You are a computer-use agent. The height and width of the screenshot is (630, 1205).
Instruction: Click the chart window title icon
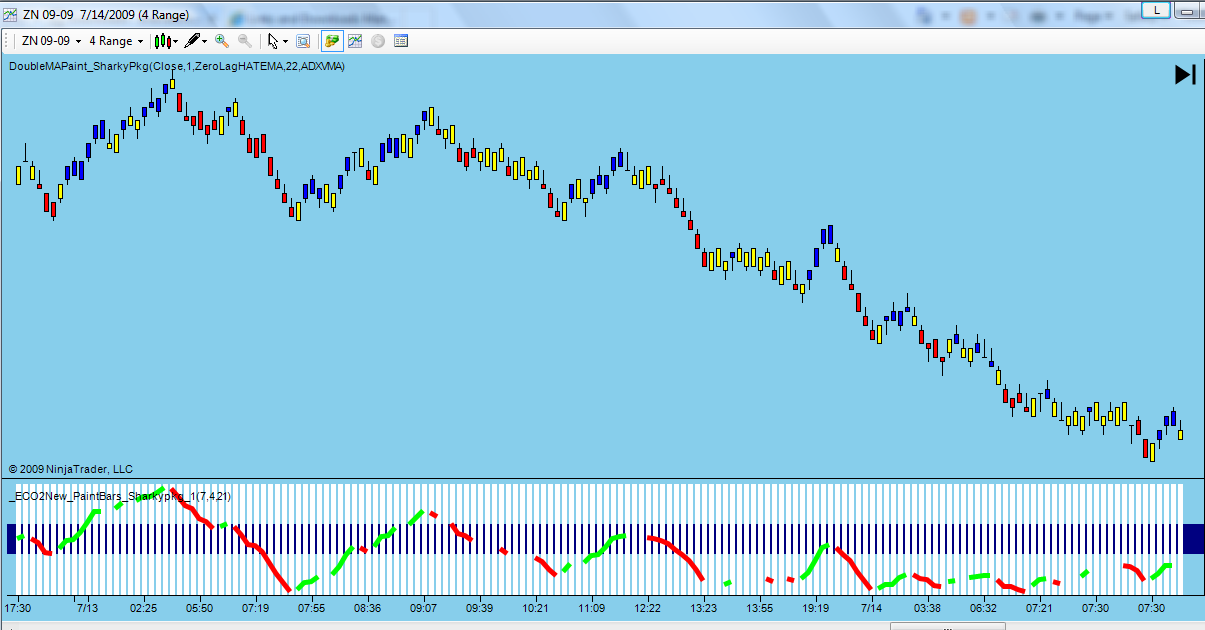point(10,13)
